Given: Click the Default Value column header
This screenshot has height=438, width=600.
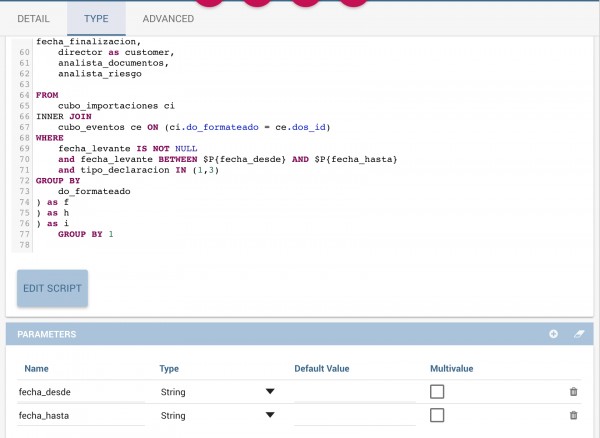Looking at the screenshot, I should 322,368.
